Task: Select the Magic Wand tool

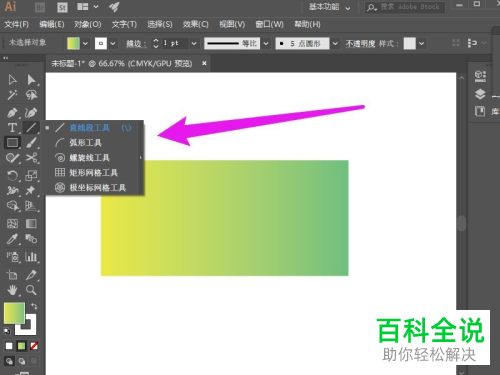Action: point(12,95)
